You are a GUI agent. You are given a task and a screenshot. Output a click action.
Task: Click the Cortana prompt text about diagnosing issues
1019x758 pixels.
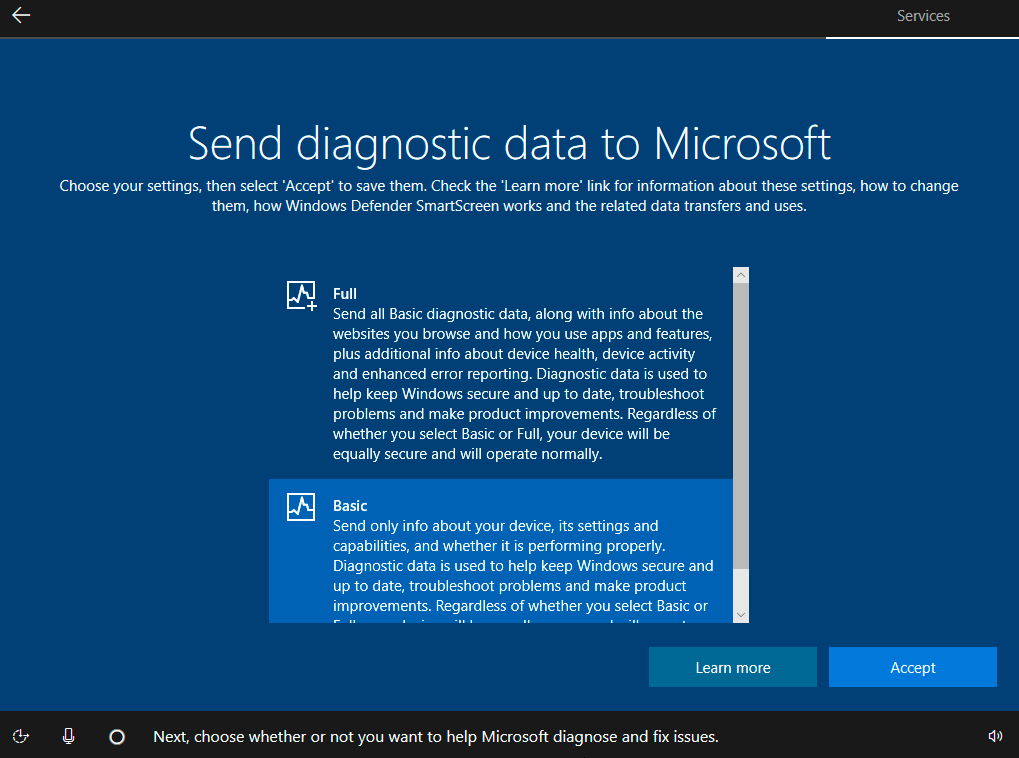pos(435,737)
